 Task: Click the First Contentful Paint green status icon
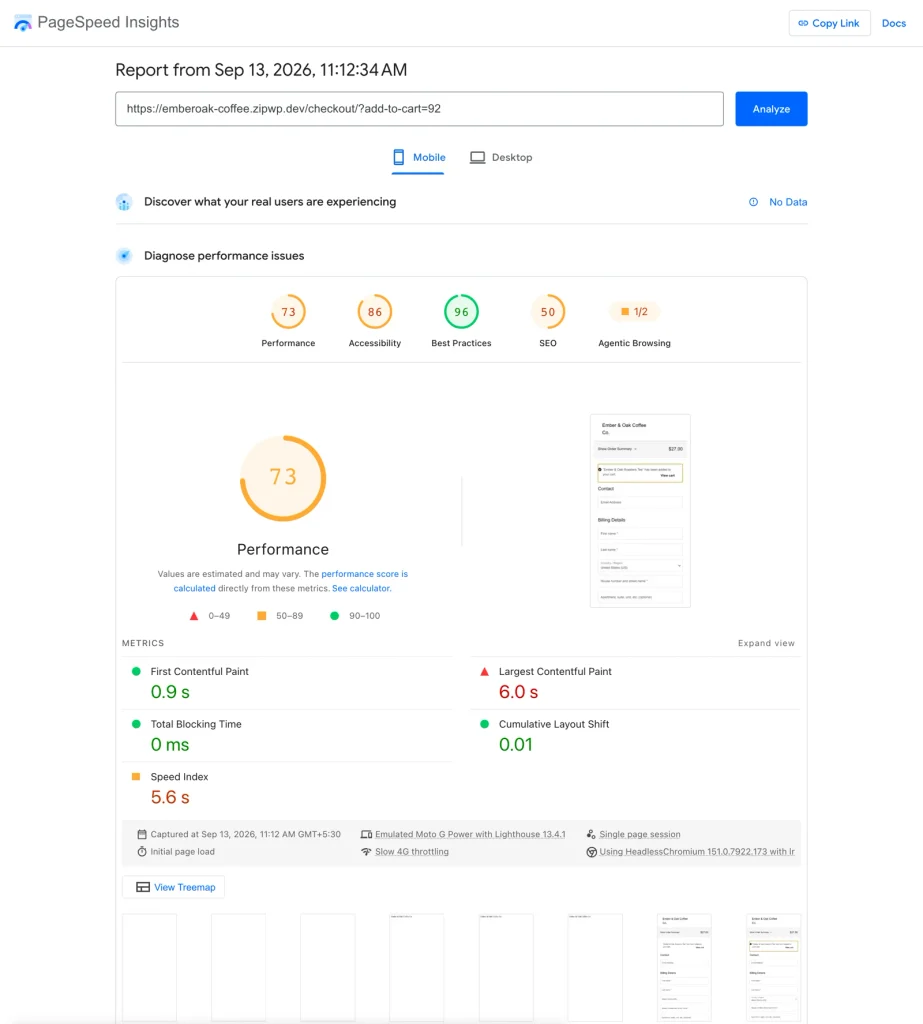[x=137, y=671]
